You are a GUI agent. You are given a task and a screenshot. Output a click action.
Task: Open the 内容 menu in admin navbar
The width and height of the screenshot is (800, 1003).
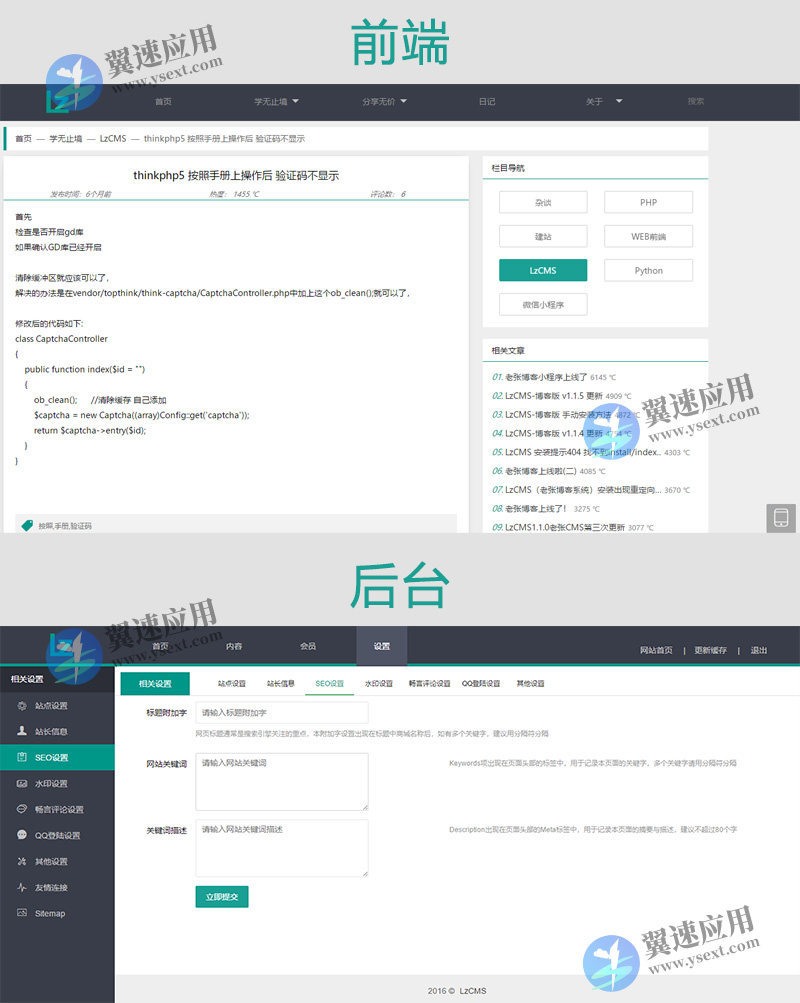point(233,645)
